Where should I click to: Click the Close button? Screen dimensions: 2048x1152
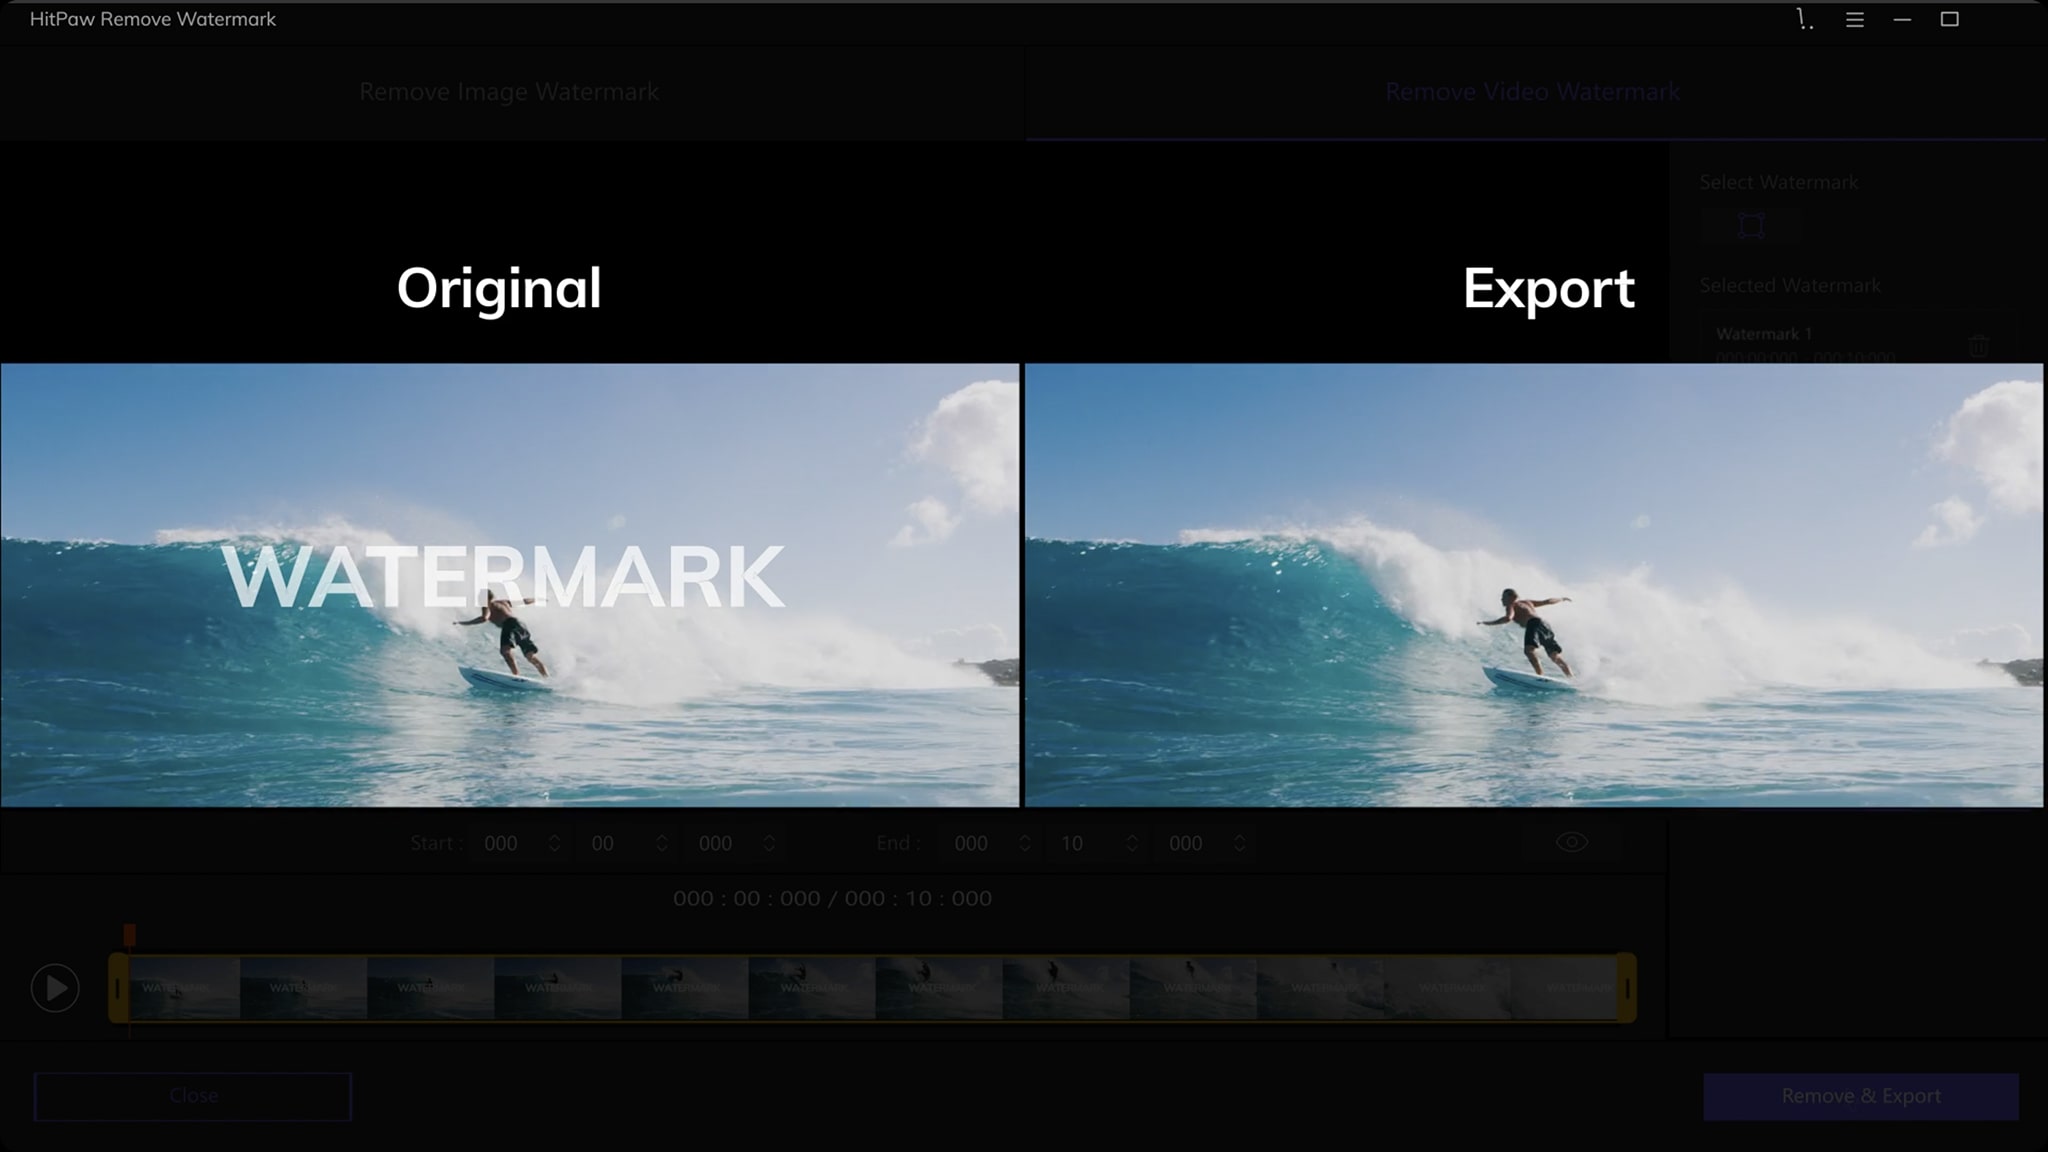(193, 1096)
